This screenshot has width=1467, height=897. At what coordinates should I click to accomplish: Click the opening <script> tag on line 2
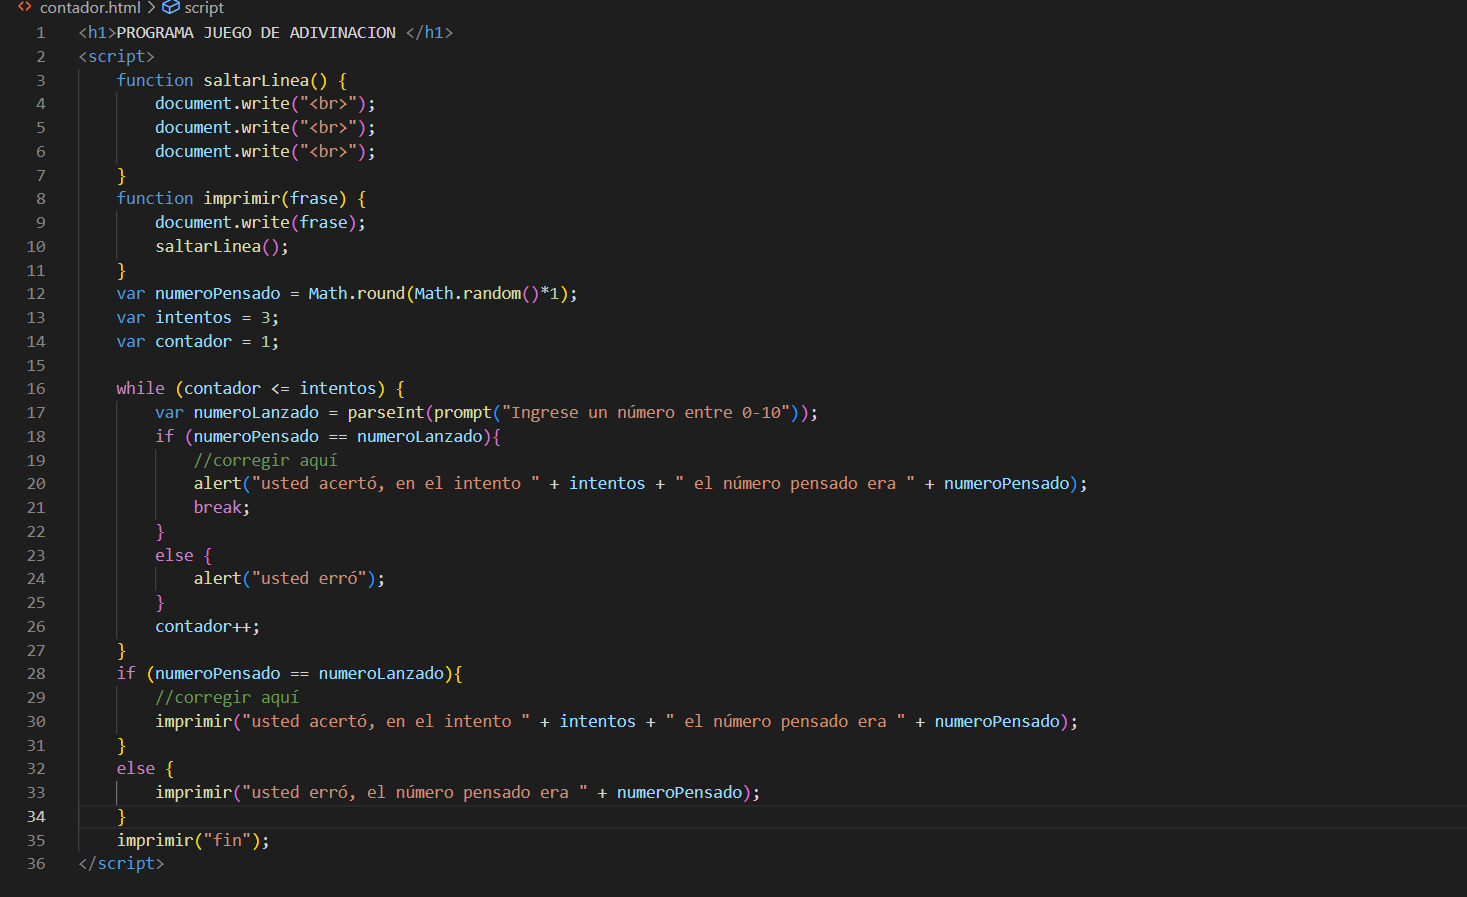tap(117, 57)
